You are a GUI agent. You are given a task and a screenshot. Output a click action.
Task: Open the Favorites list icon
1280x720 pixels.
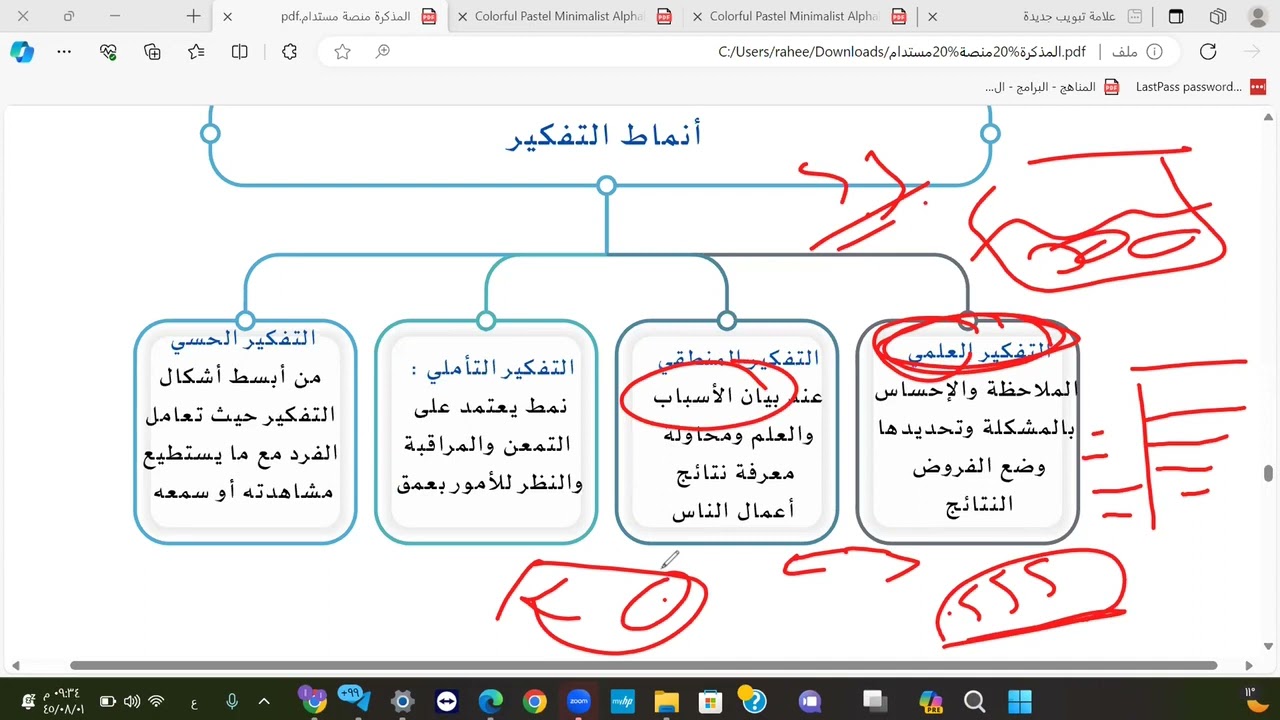196,52
